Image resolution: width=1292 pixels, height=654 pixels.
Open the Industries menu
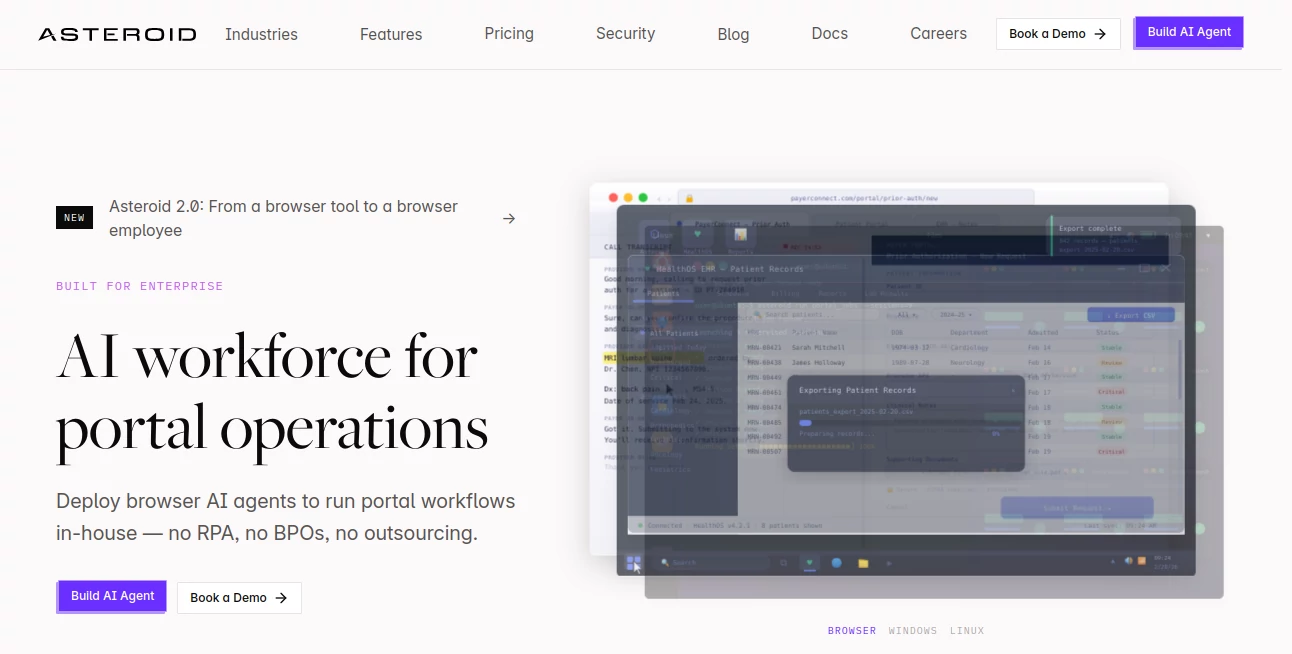point(261,34)
